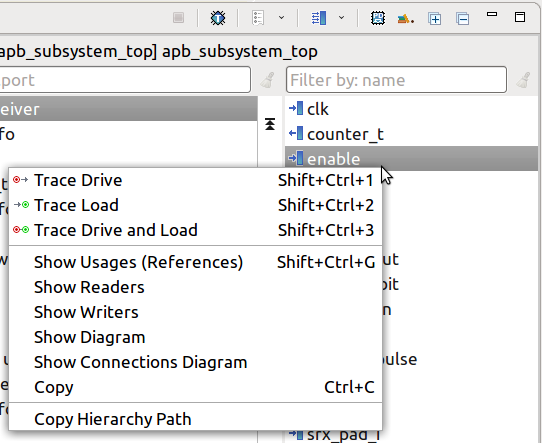
Task: Choose Show Diagram menu entry
Action: 195,337
